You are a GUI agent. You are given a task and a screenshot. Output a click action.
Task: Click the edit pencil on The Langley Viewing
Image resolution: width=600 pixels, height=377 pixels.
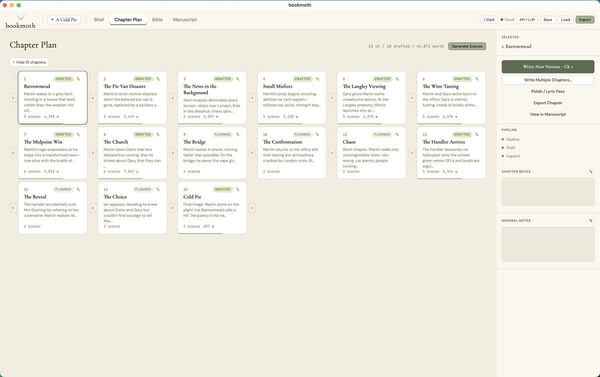[x=397, y=79]
